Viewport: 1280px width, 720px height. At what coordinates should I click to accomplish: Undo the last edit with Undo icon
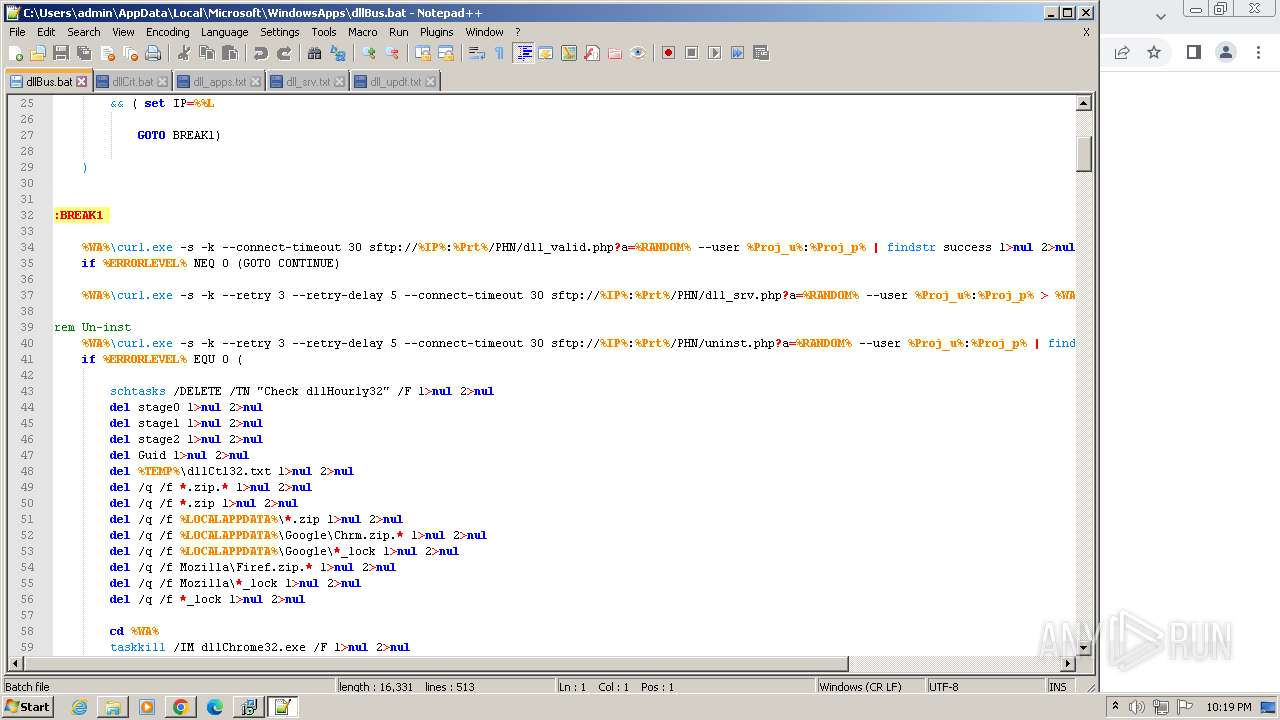tap(261, 53)
